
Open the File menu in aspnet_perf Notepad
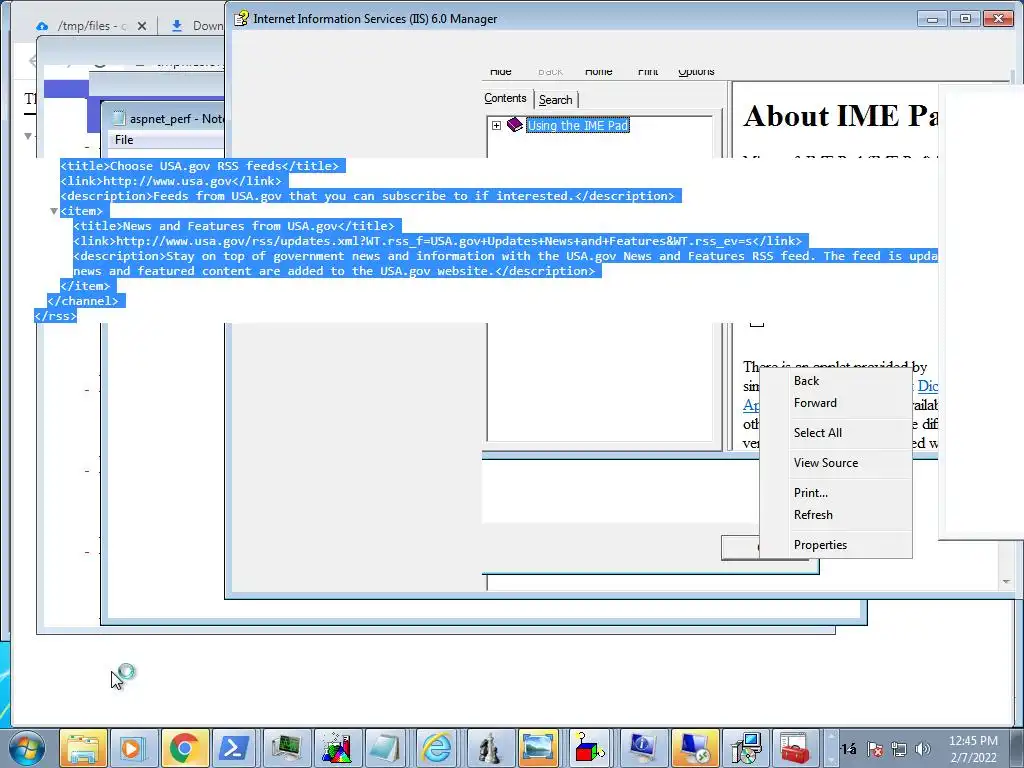tap(124, 140)
